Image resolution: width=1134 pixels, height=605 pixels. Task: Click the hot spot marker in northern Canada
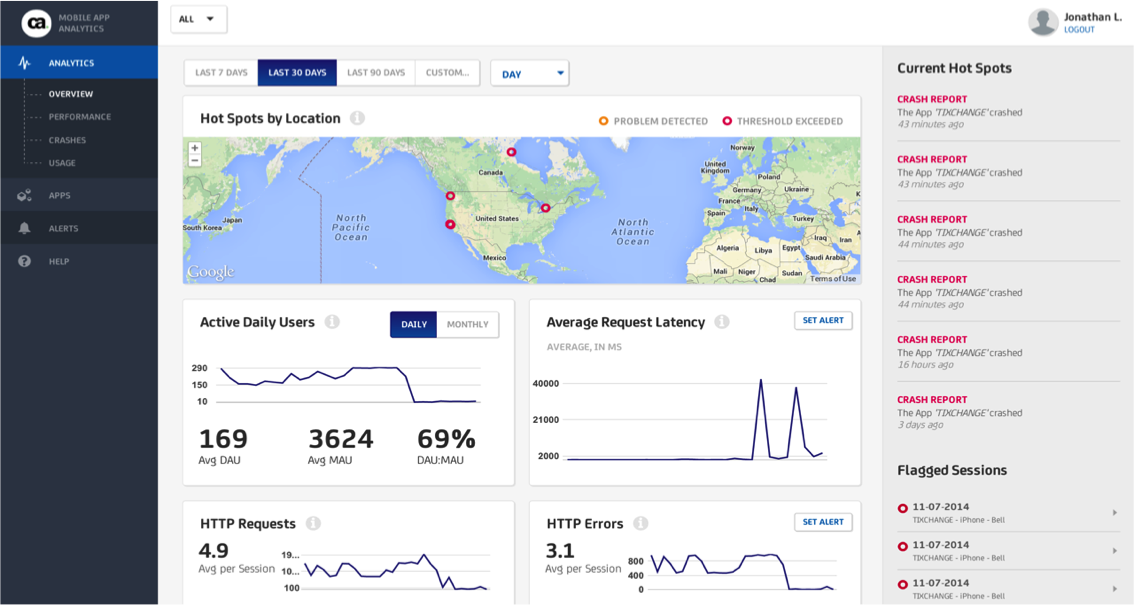point(511,152)
